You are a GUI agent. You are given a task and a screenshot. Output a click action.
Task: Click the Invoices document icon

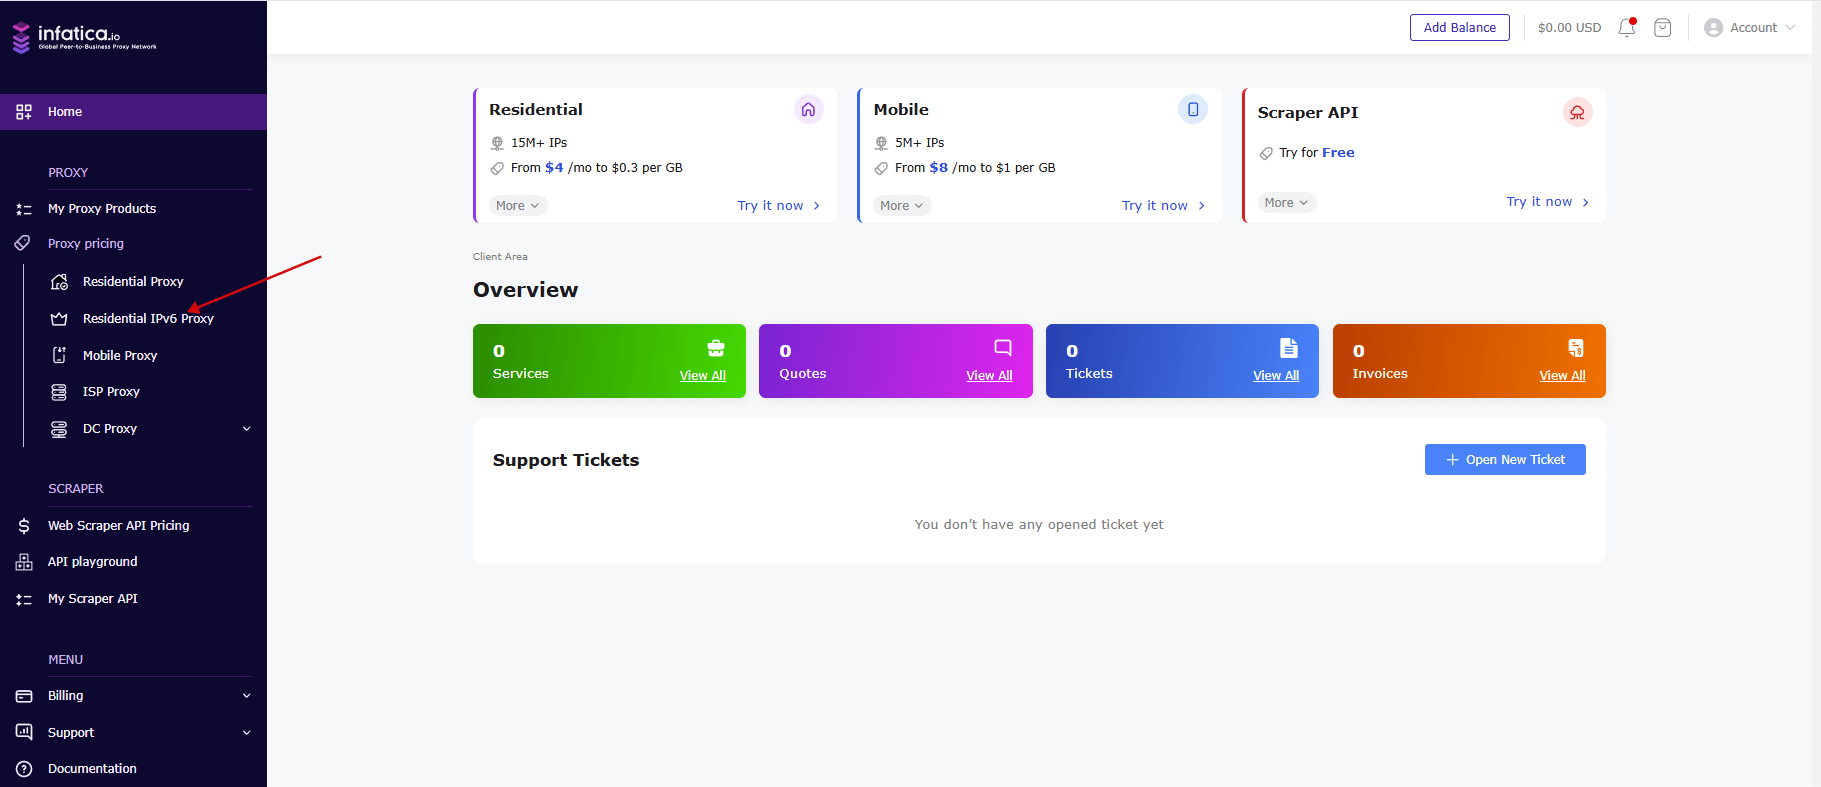pyautogui.click(x=1575, y=348)
